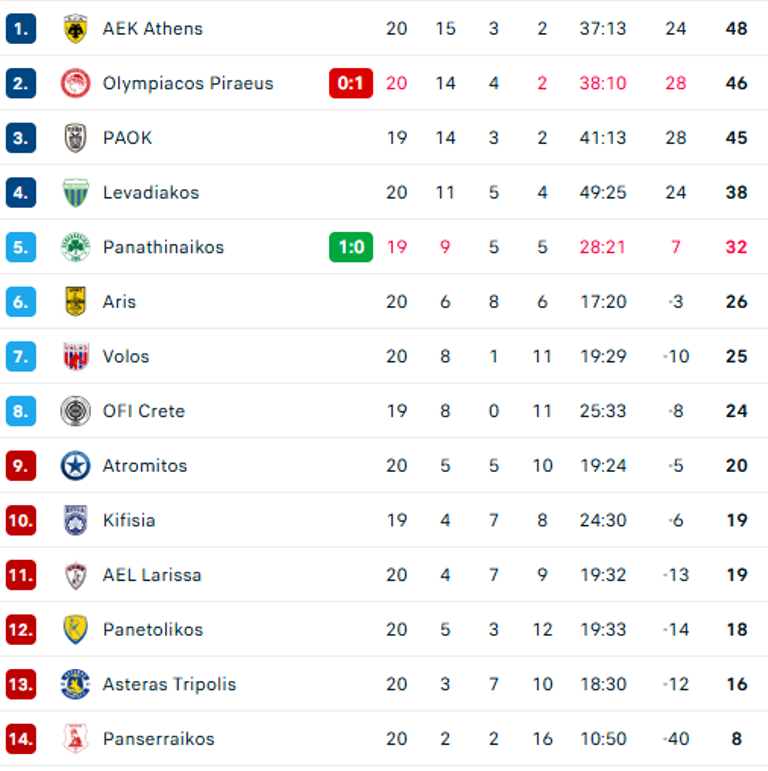Screen dimensions: 768x771
Task: Select the PAOK team badge
Action: (x=75, y=138)
